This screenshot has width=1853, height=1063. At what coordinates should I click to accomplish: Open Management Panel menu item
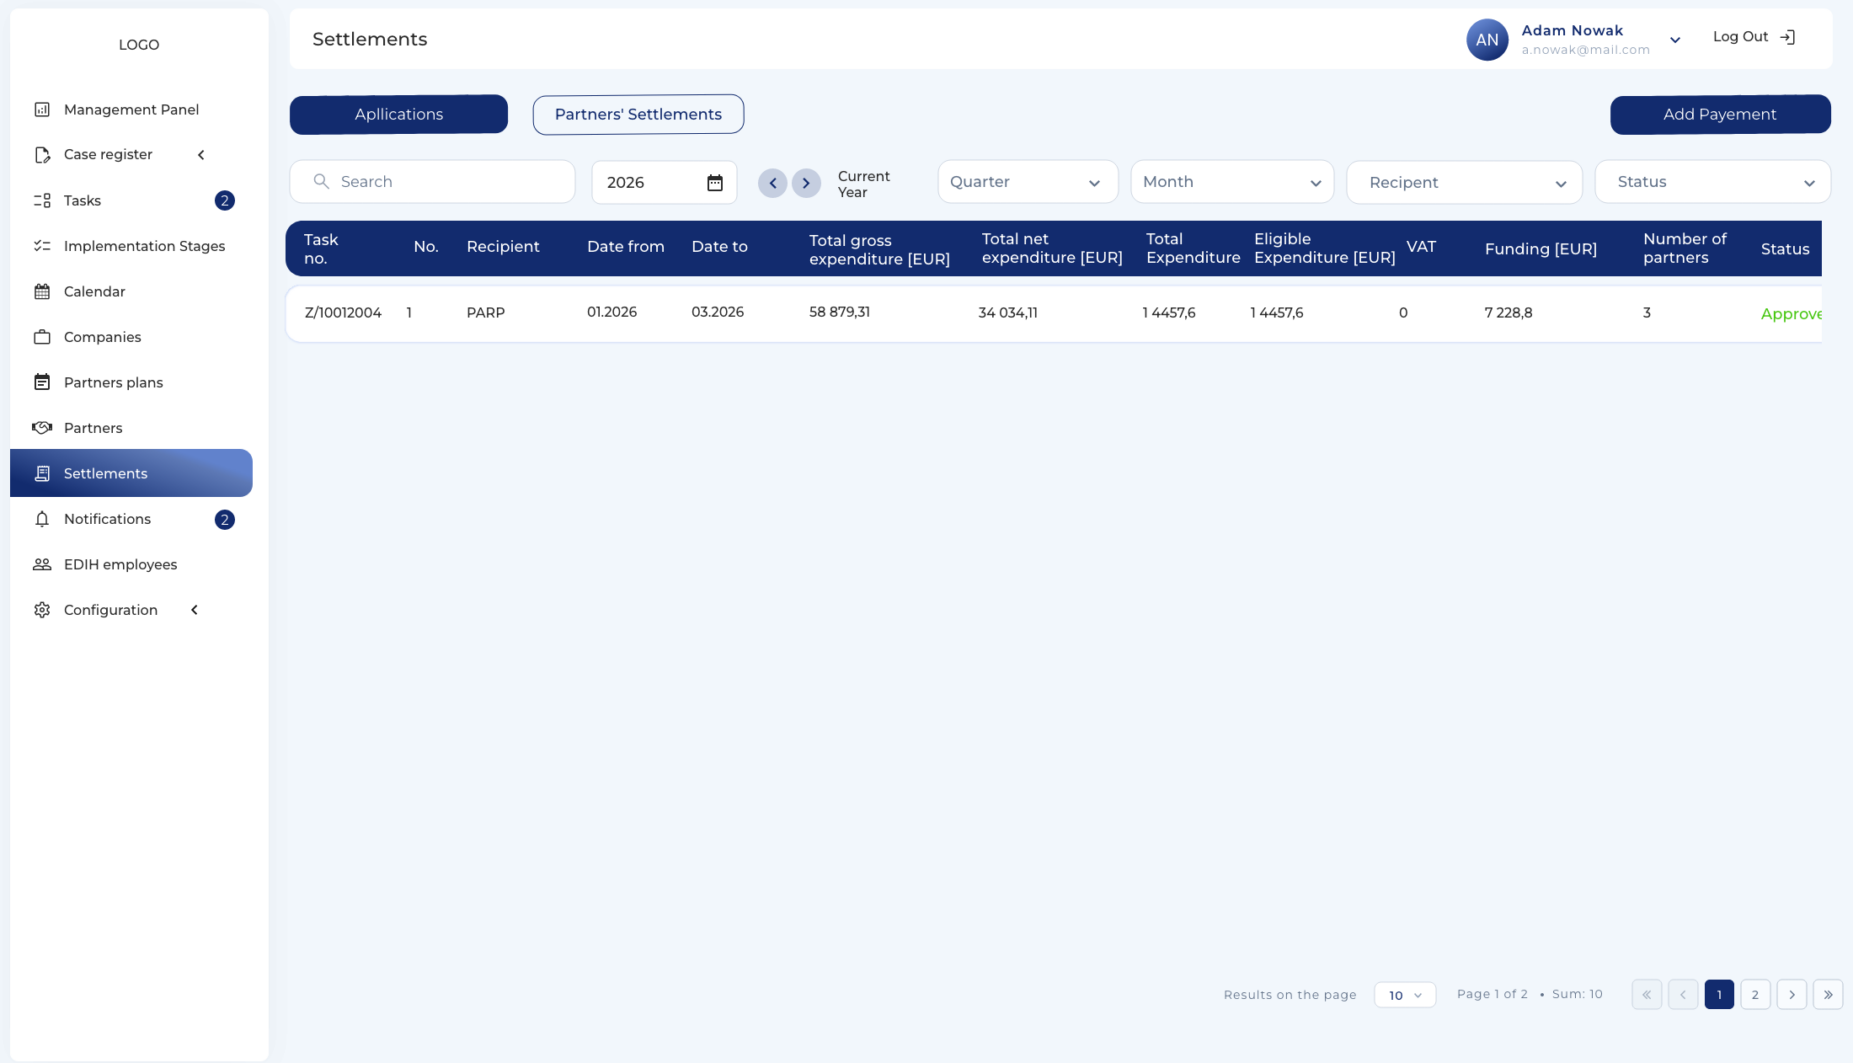click(131, 110)
